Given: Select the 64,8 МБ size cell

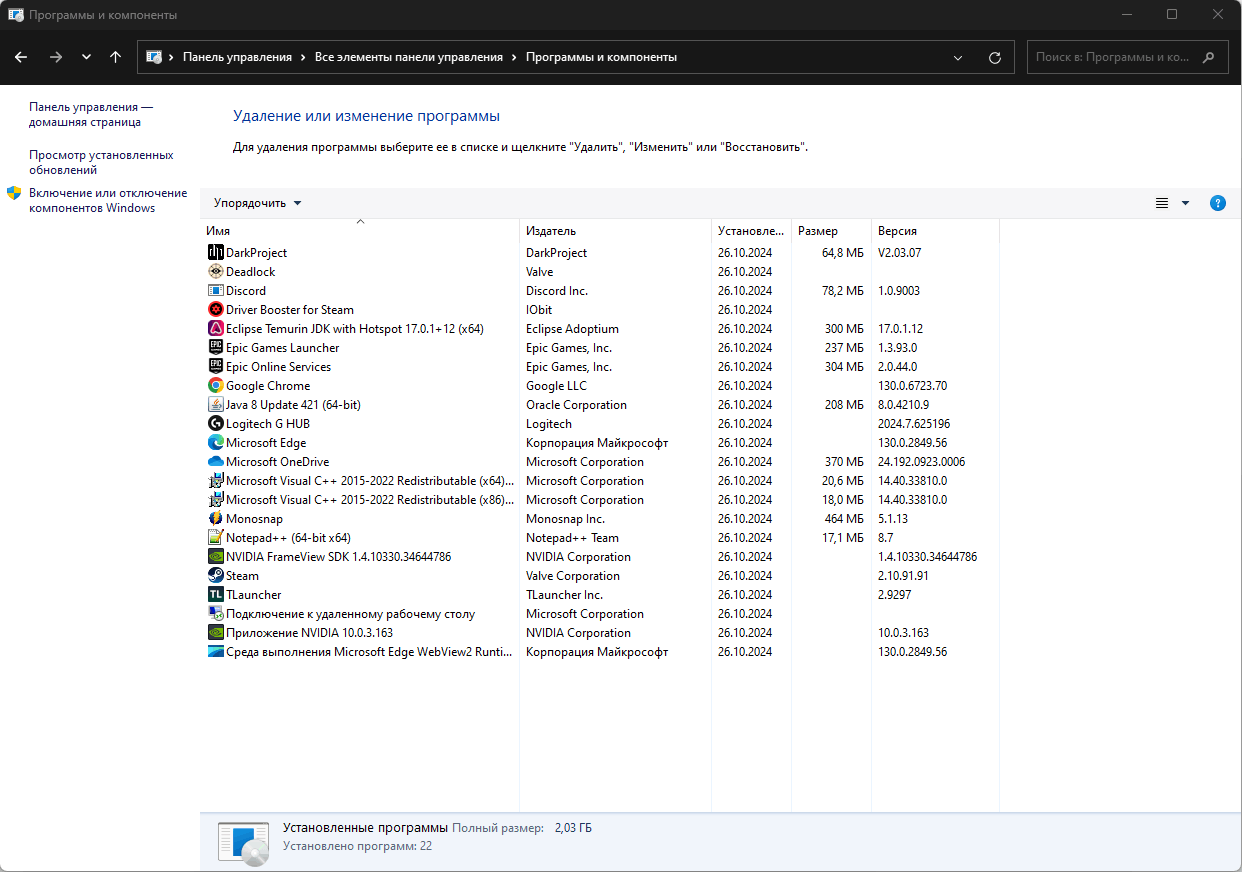Looking at the screenshot, I should point(843,253).
